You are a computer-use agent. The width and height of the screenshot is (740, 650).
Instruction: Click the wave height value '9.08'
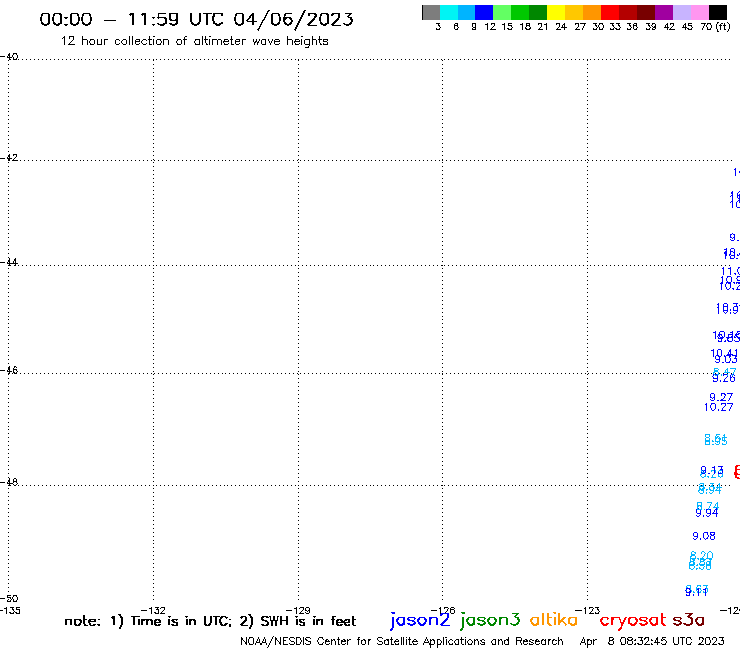pos(704,536)
